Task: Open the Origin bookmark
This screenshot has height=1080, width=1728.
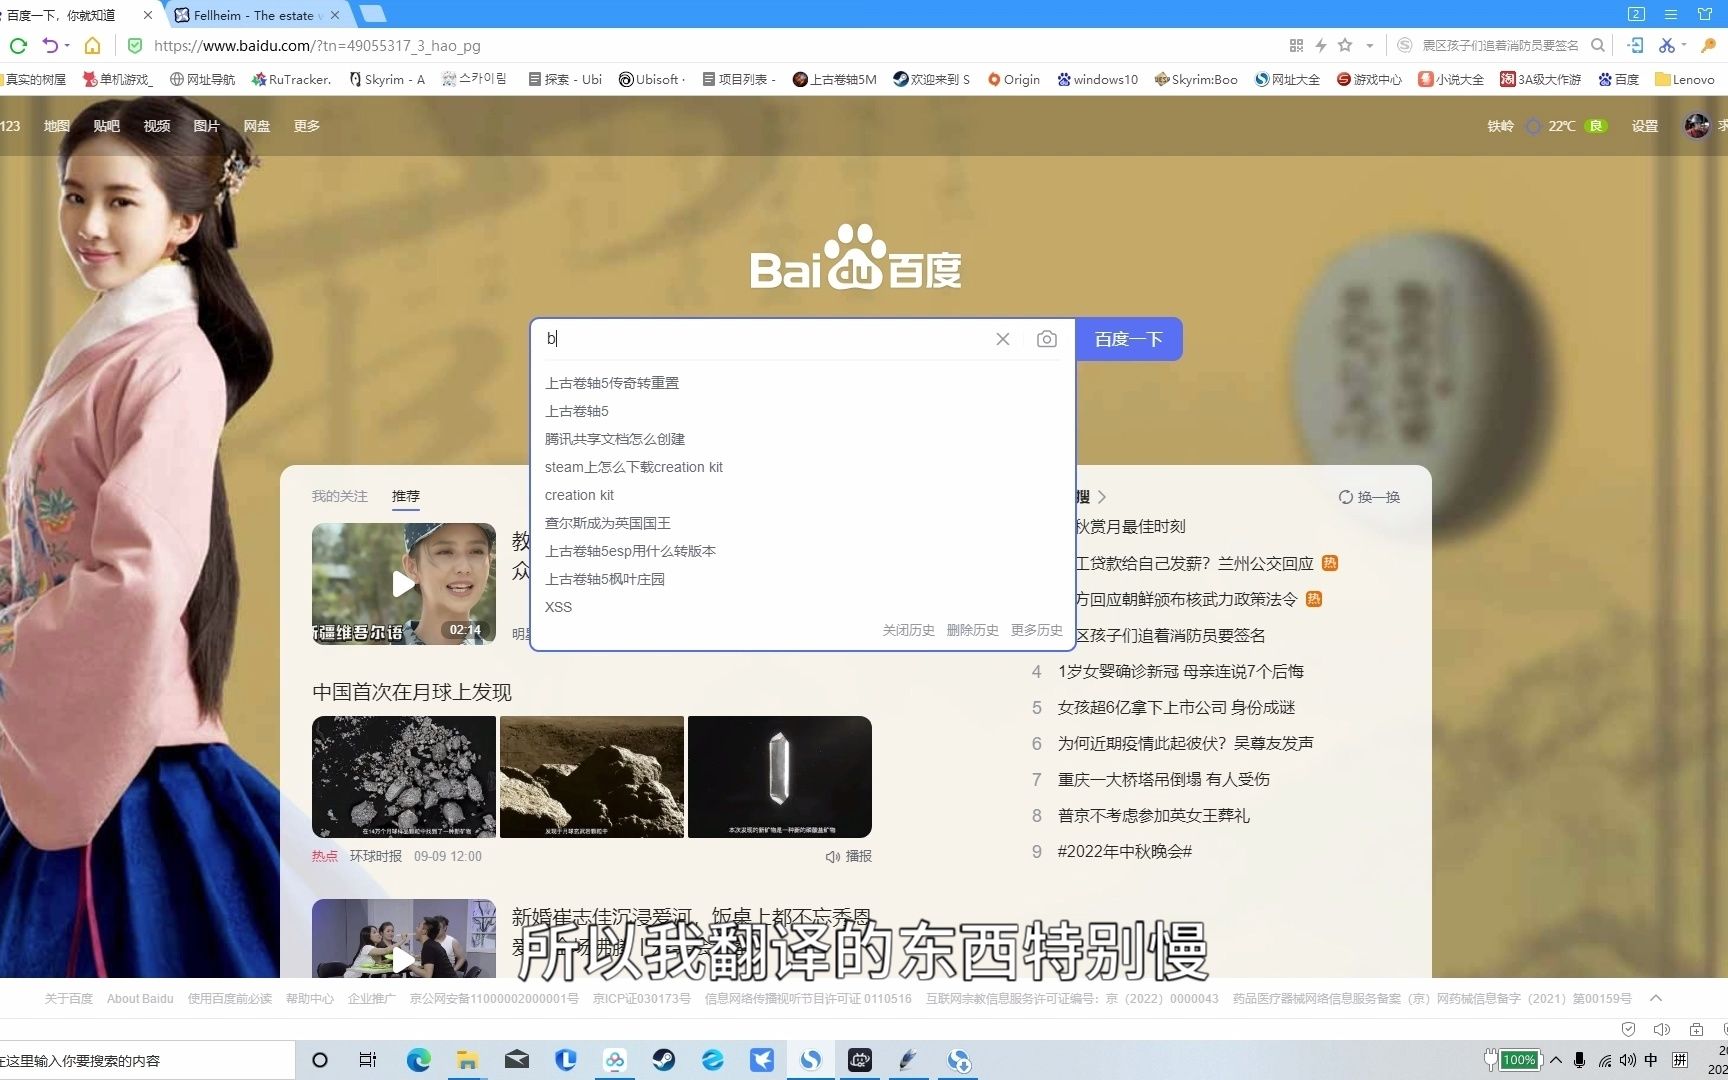Action: 1014,79
